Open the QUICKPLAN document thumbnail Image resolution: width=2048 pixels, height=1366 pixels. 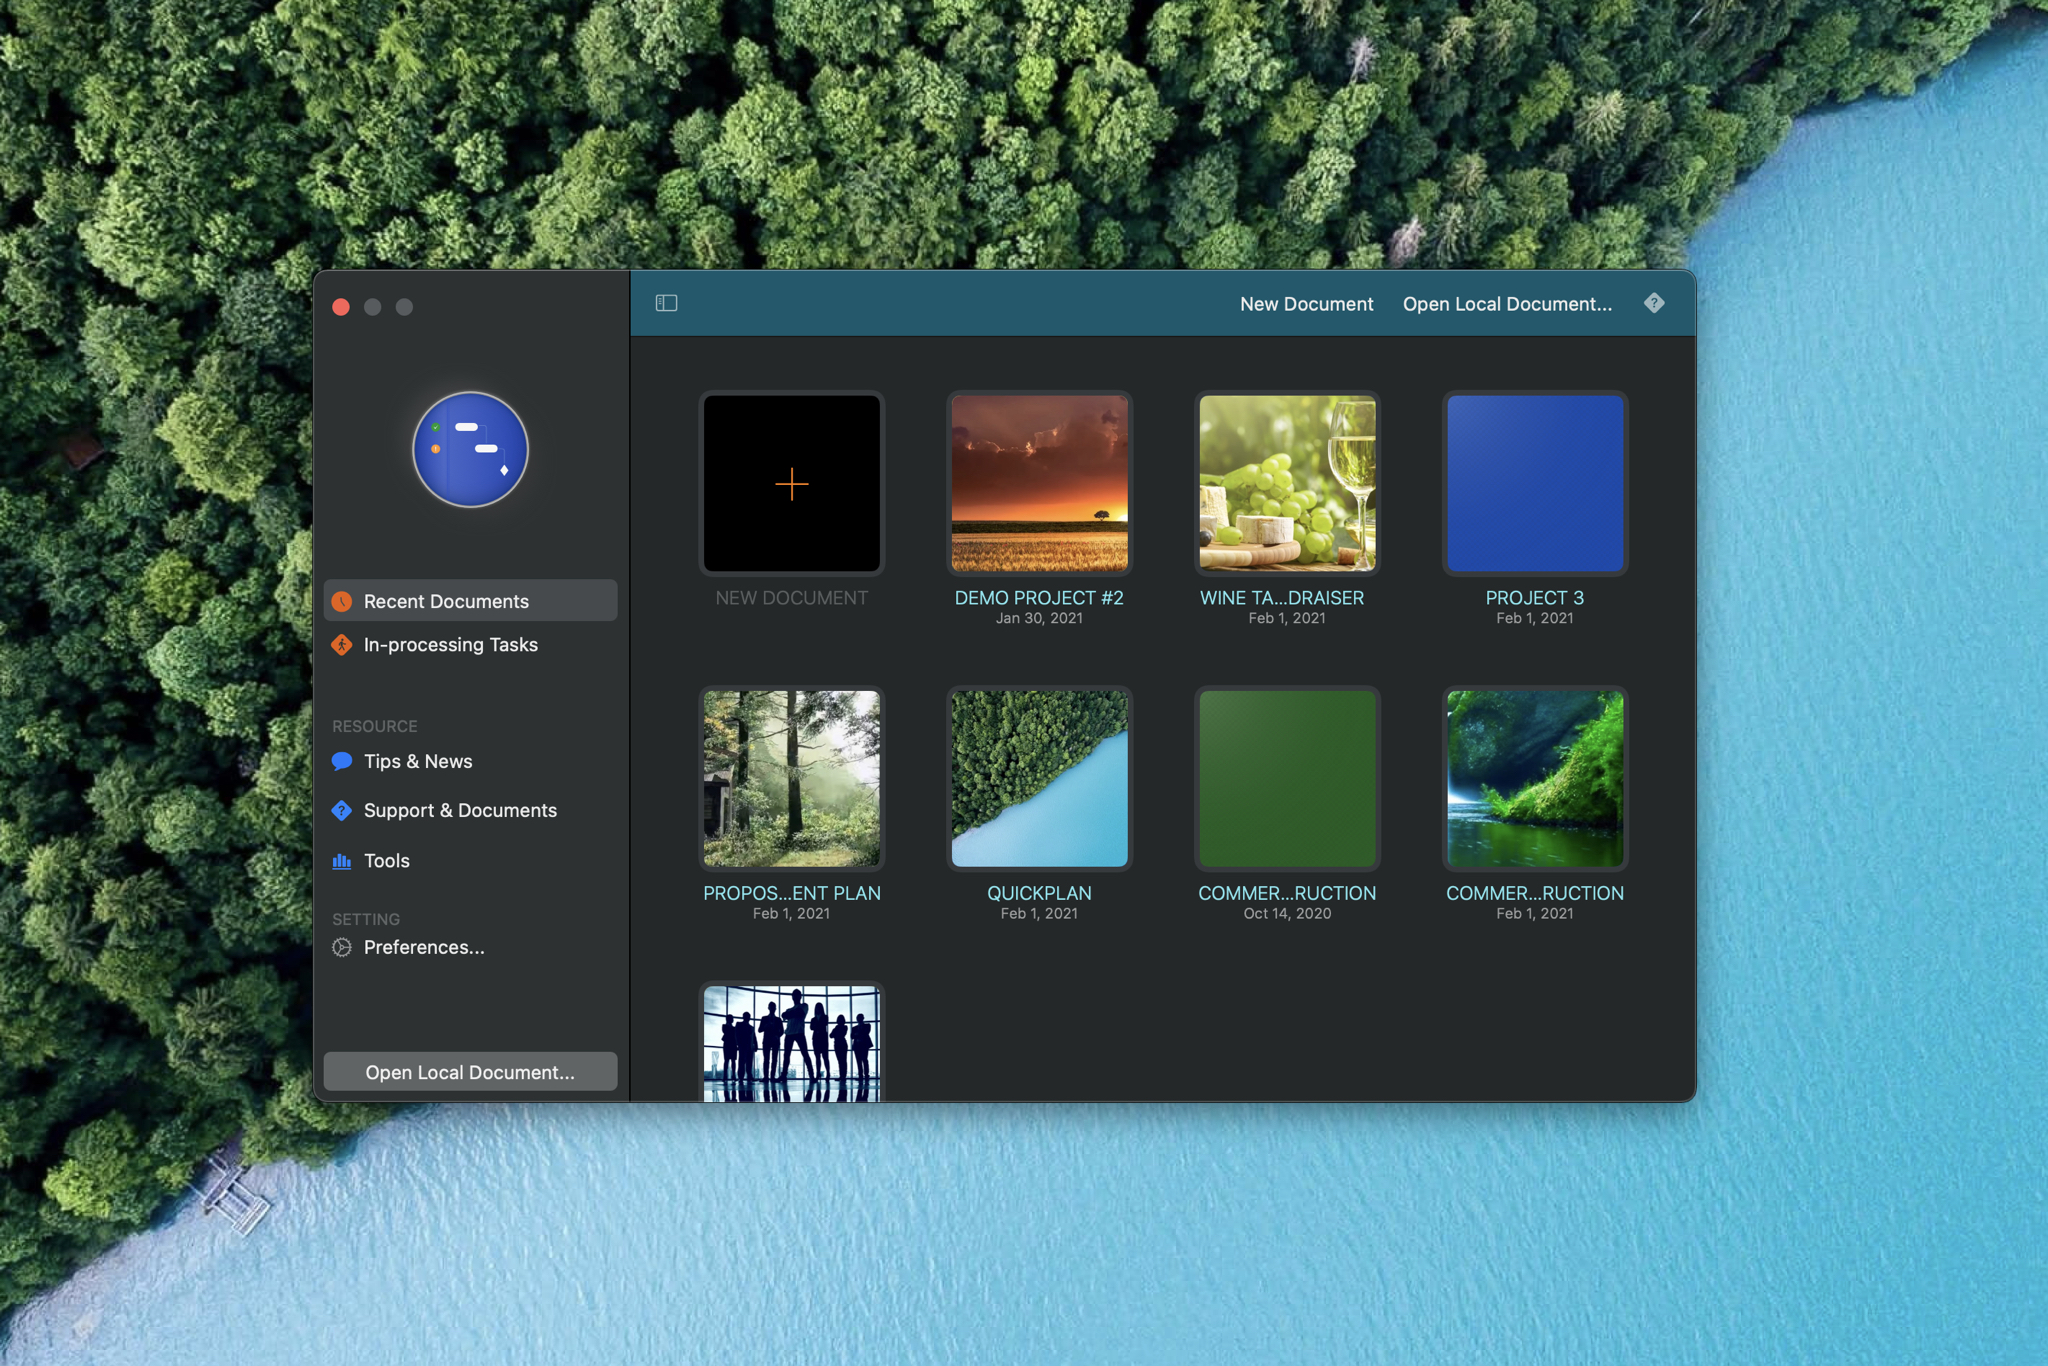click(x=1039, y=779)
